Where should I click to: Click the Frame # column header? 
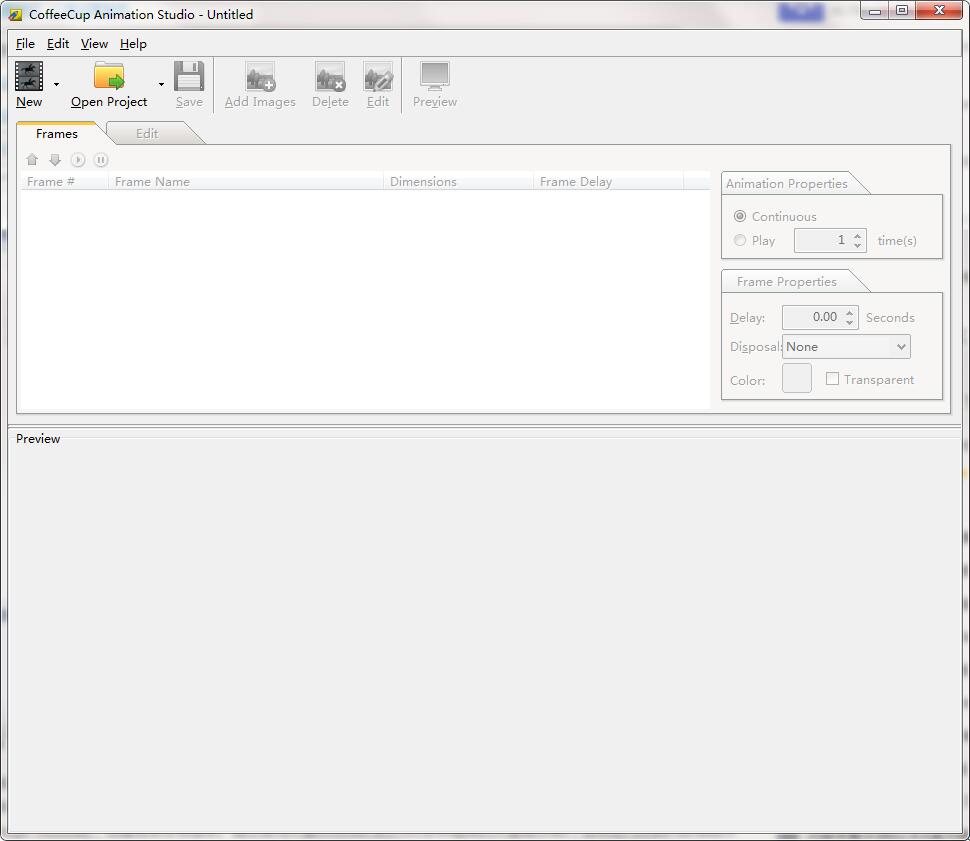(65, 181)
